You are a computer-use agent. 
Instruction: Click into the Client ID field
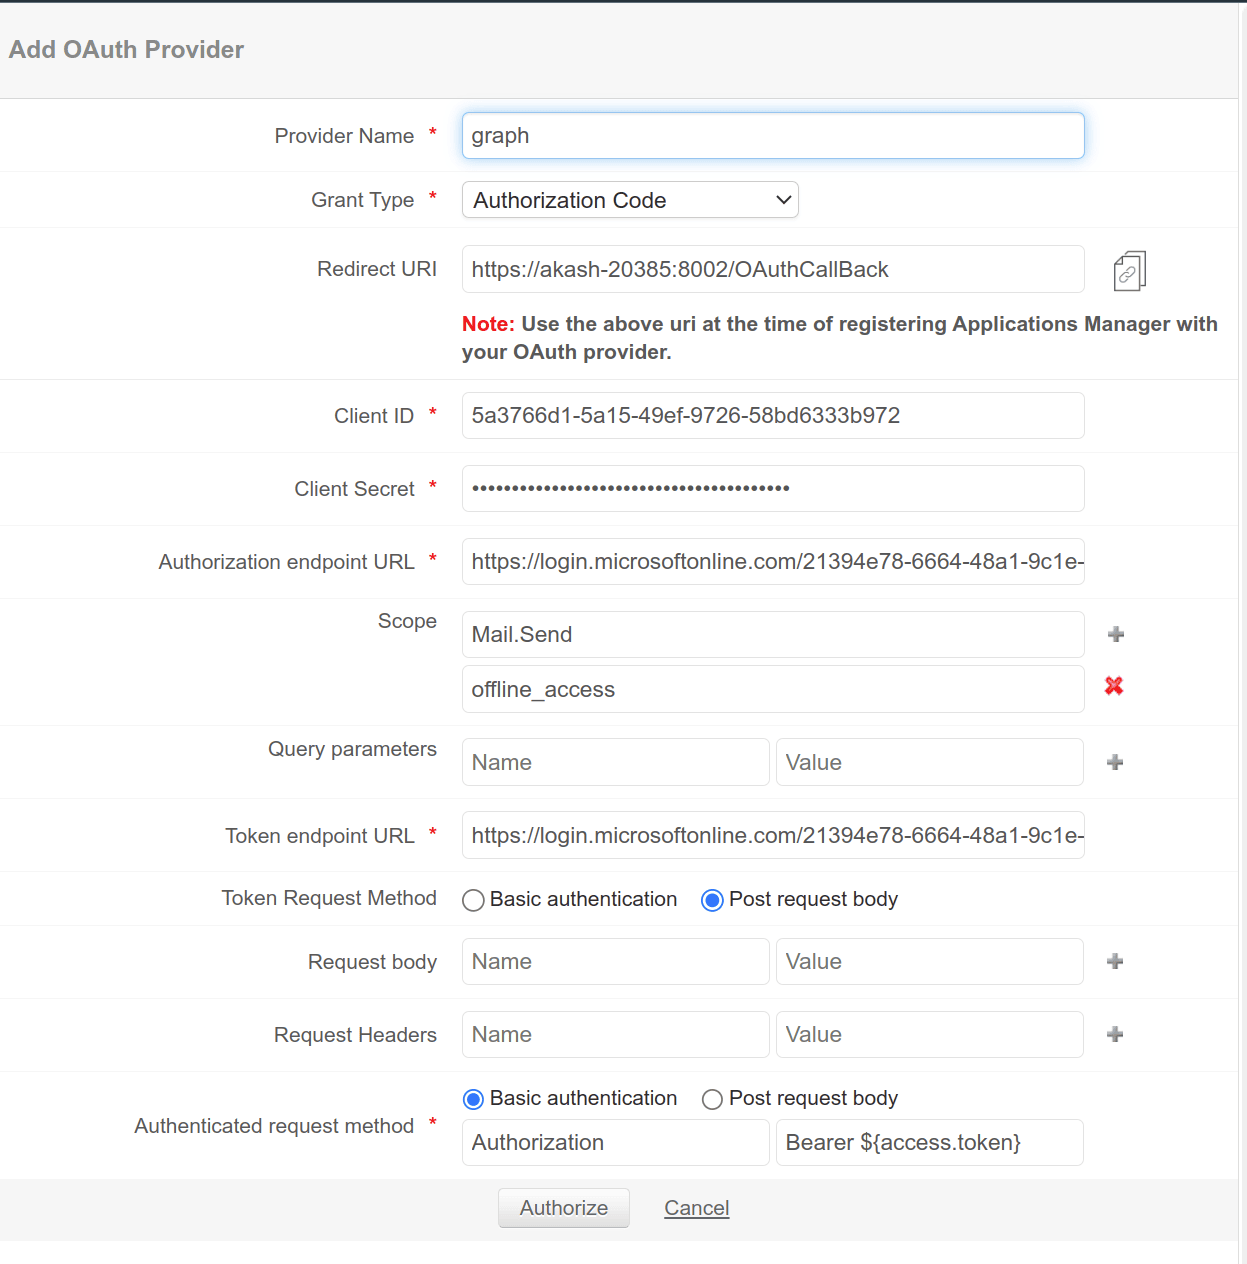point(772,416)
